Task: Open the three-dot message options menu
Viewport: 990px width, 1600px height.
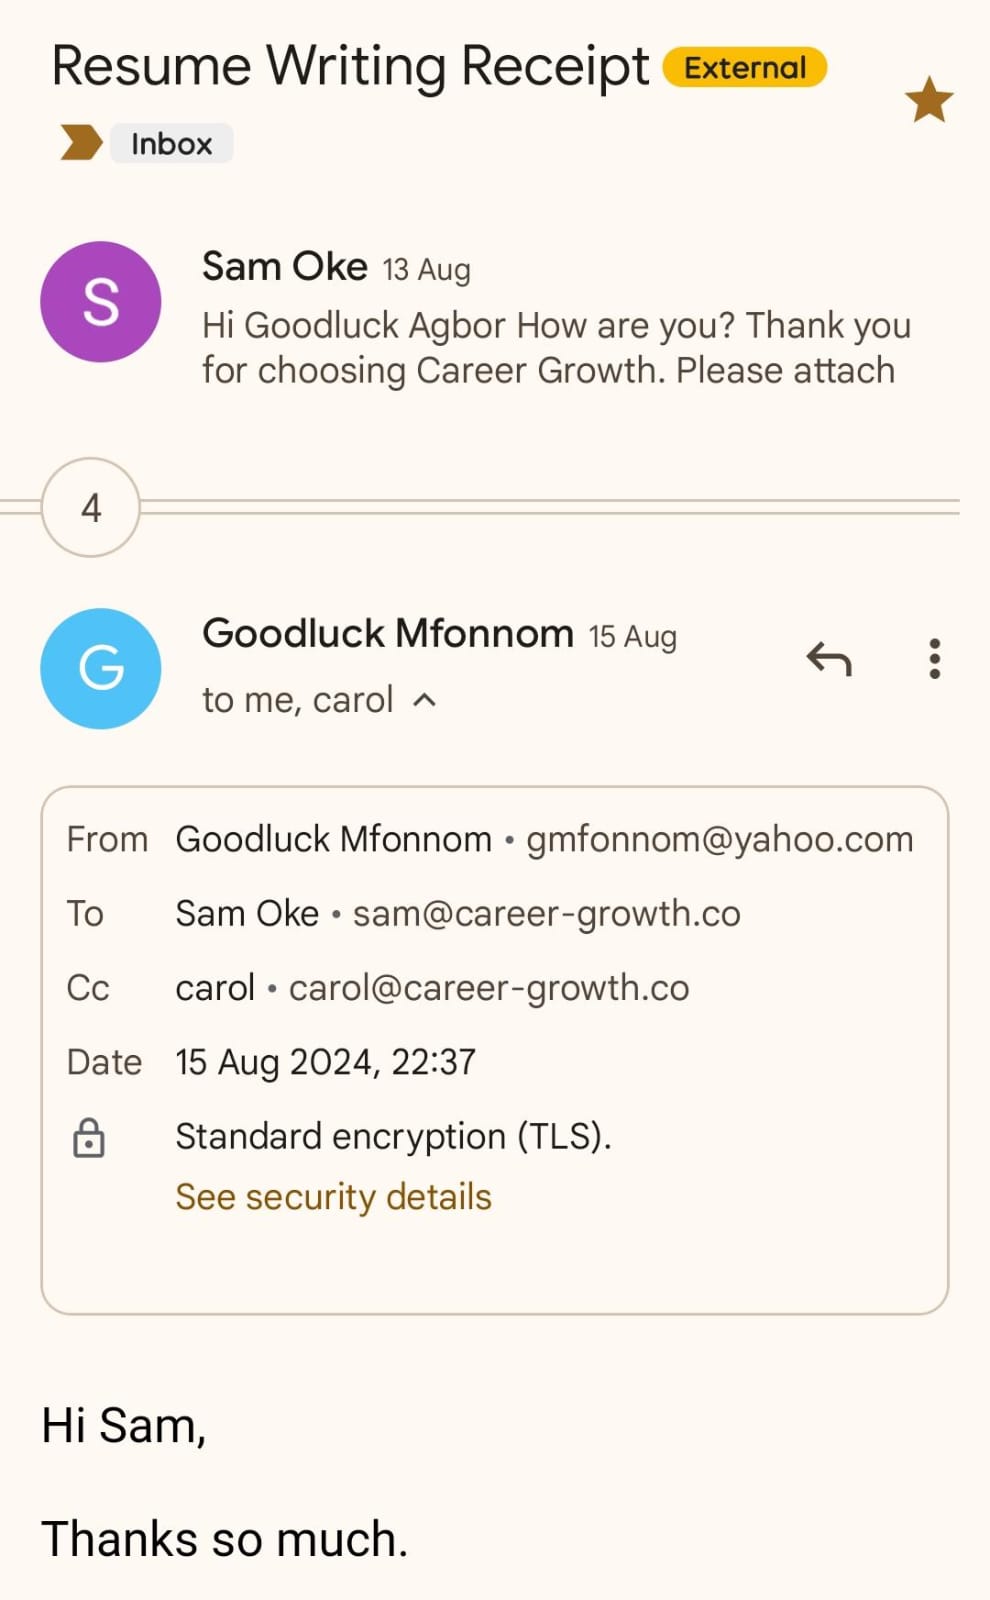Action: tap(934, 659)
